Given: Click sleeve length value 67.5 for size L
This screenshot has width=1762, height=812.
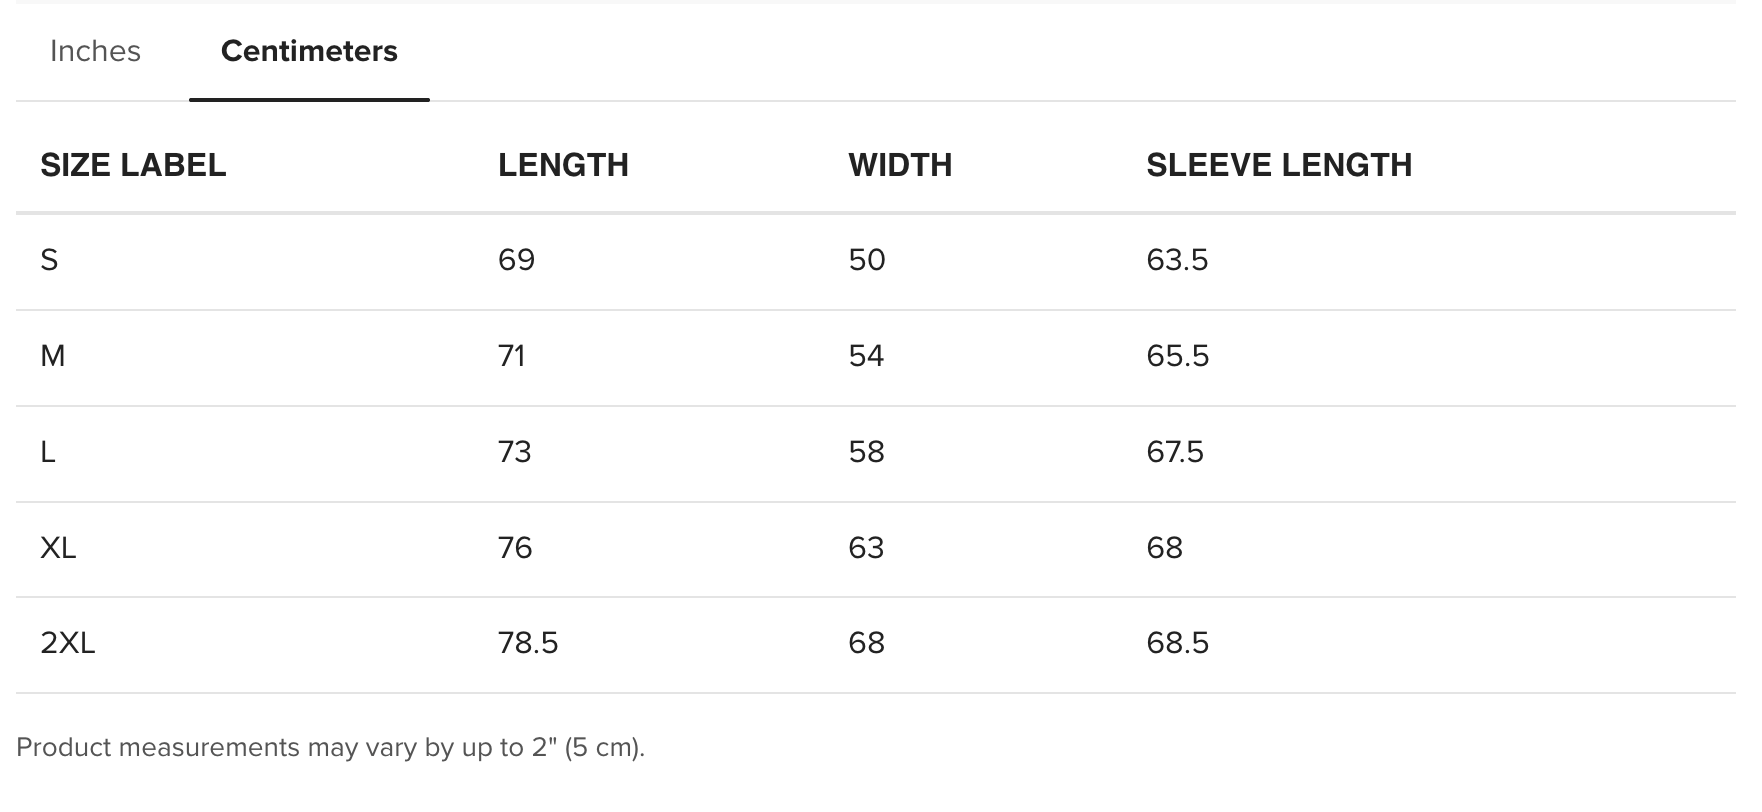Looking at the screenshot, I should (x=1175, y=452).
